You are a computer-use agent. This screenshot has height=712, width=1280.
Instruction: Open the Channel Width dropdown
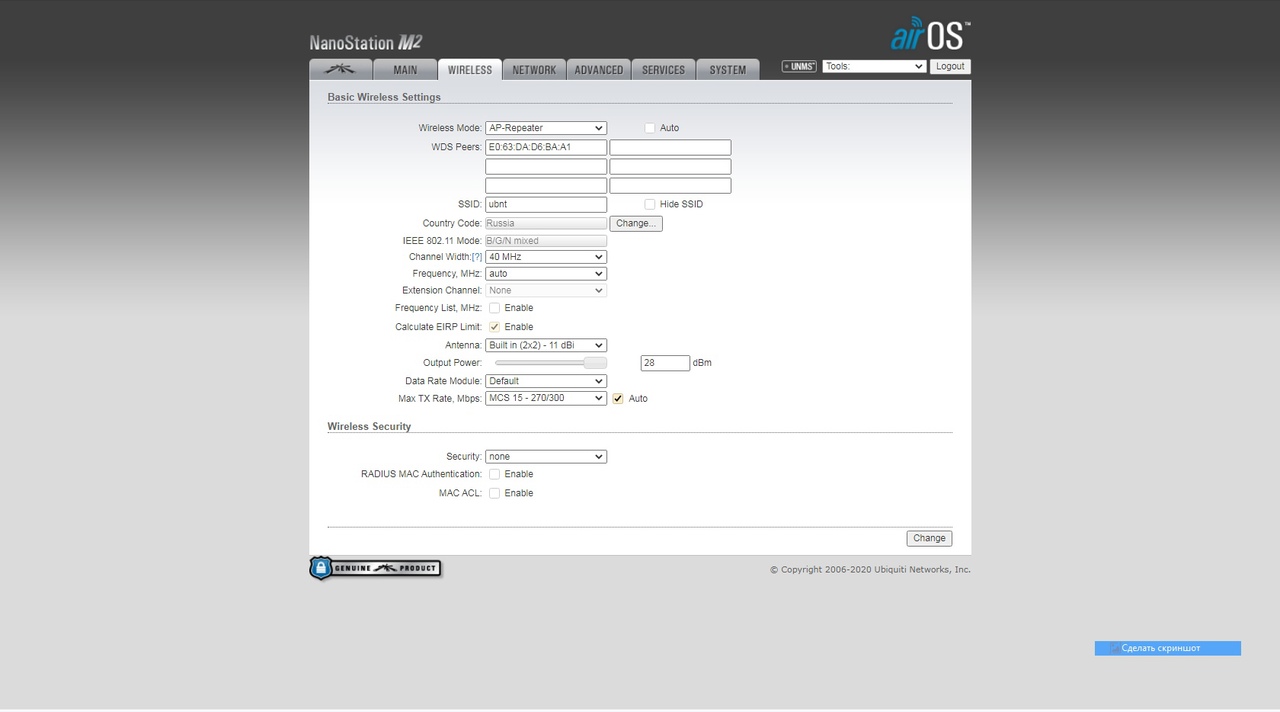pos(546,257)
